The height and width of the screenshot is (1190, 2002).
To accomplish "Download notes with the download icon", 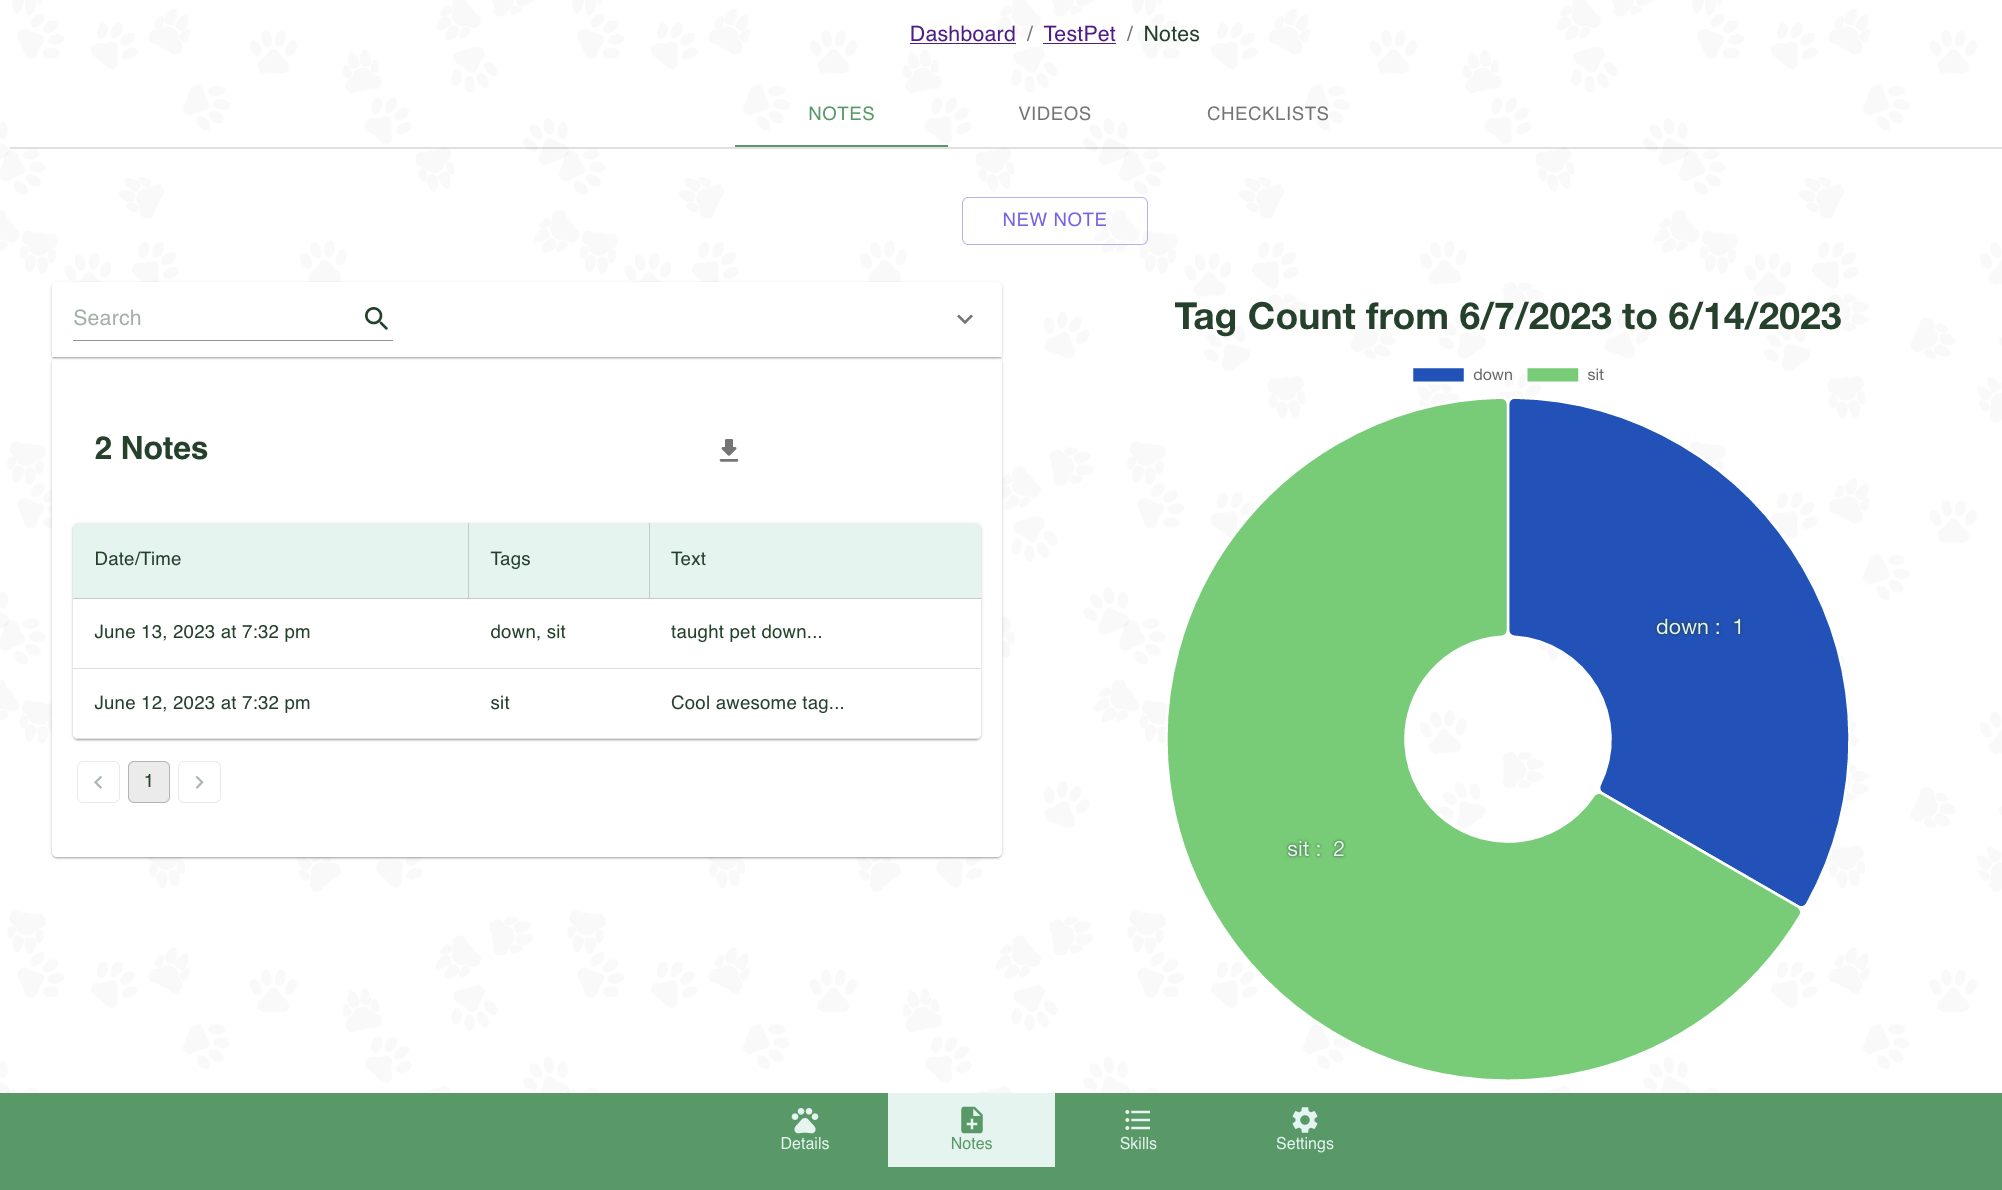I will (729, 450).
